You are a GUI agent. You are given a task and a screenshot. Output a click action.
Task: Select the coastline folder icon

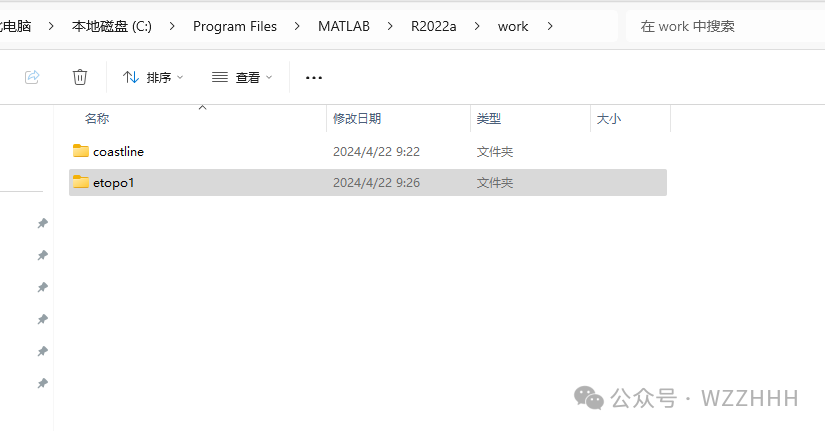pyautogui.click(x=81, y=151)
